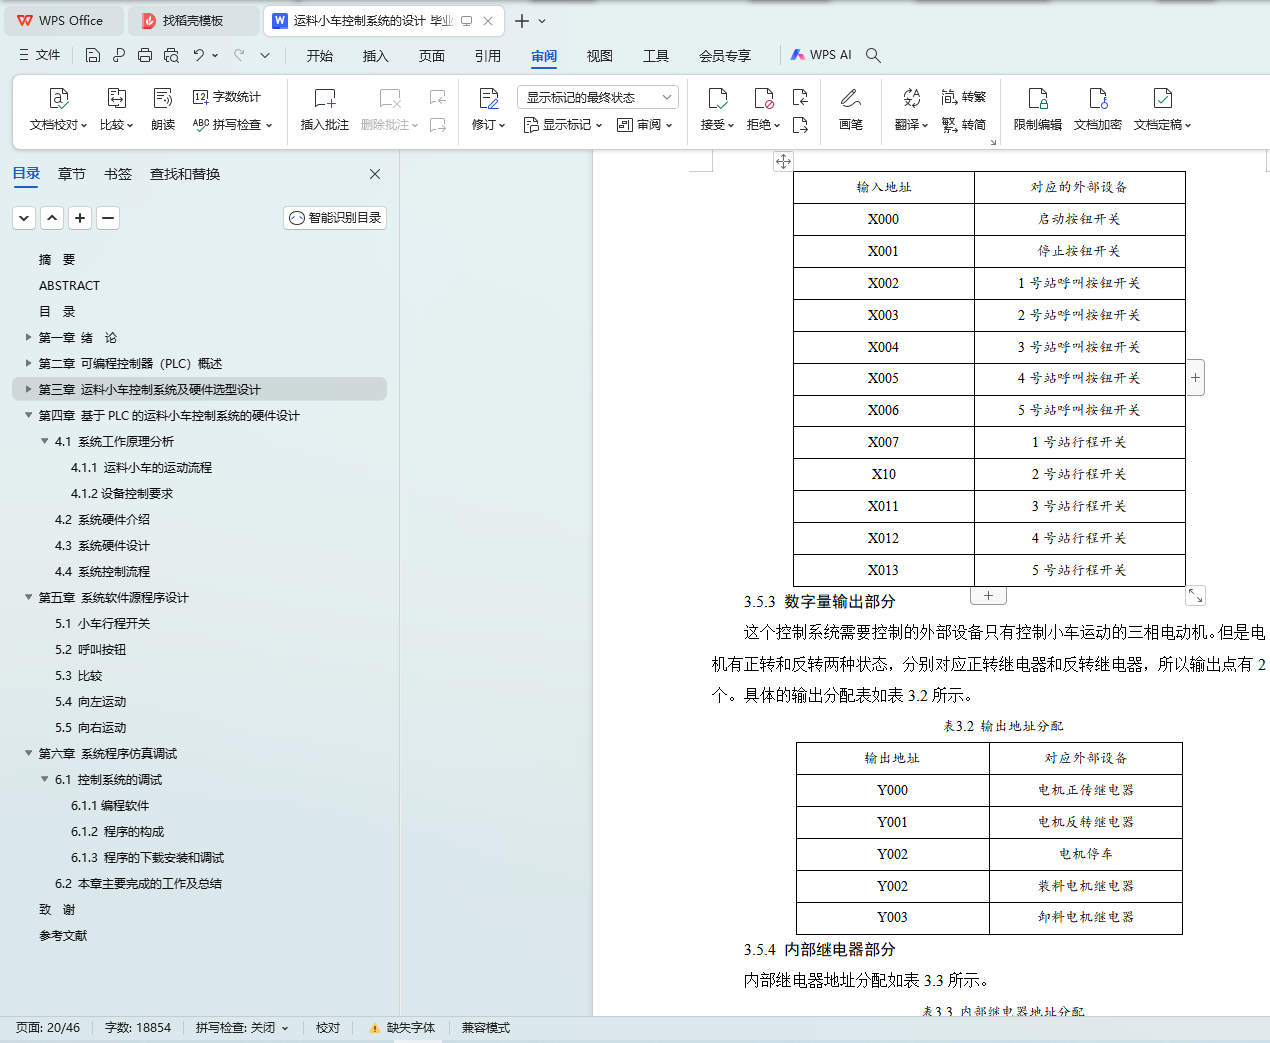Click the print icon in quick toolbar

point(145,55)
